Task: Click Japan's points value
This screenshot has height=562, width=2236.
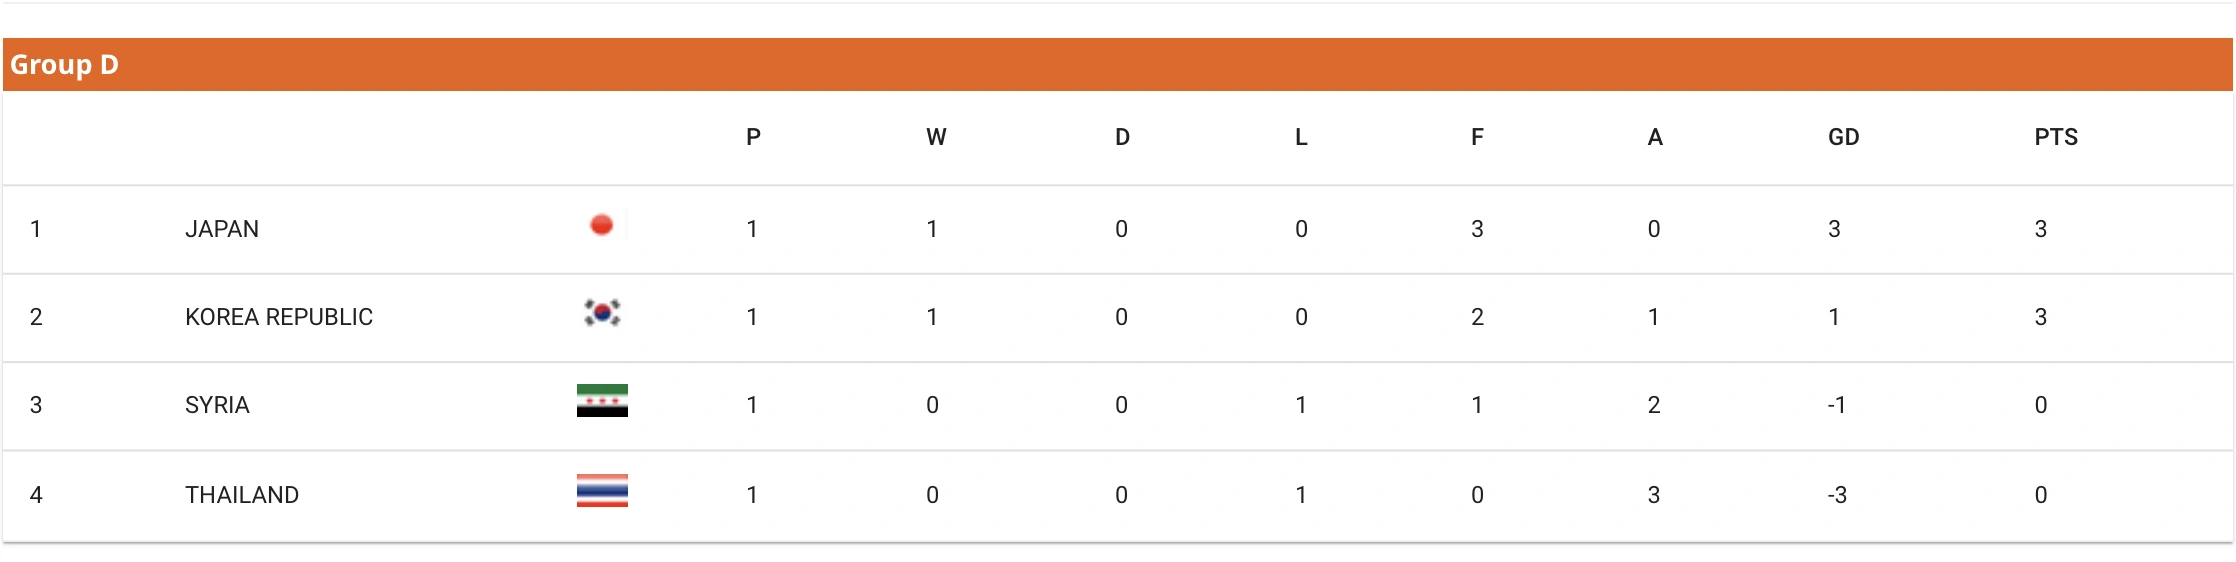Action: [x=2041, y=229]
